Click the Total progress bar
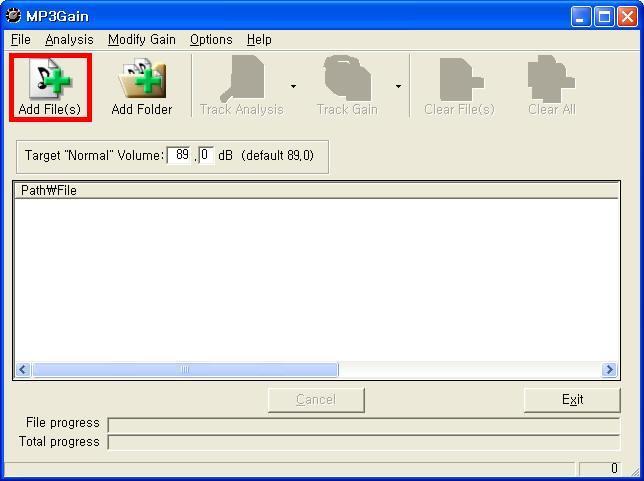 363,443
